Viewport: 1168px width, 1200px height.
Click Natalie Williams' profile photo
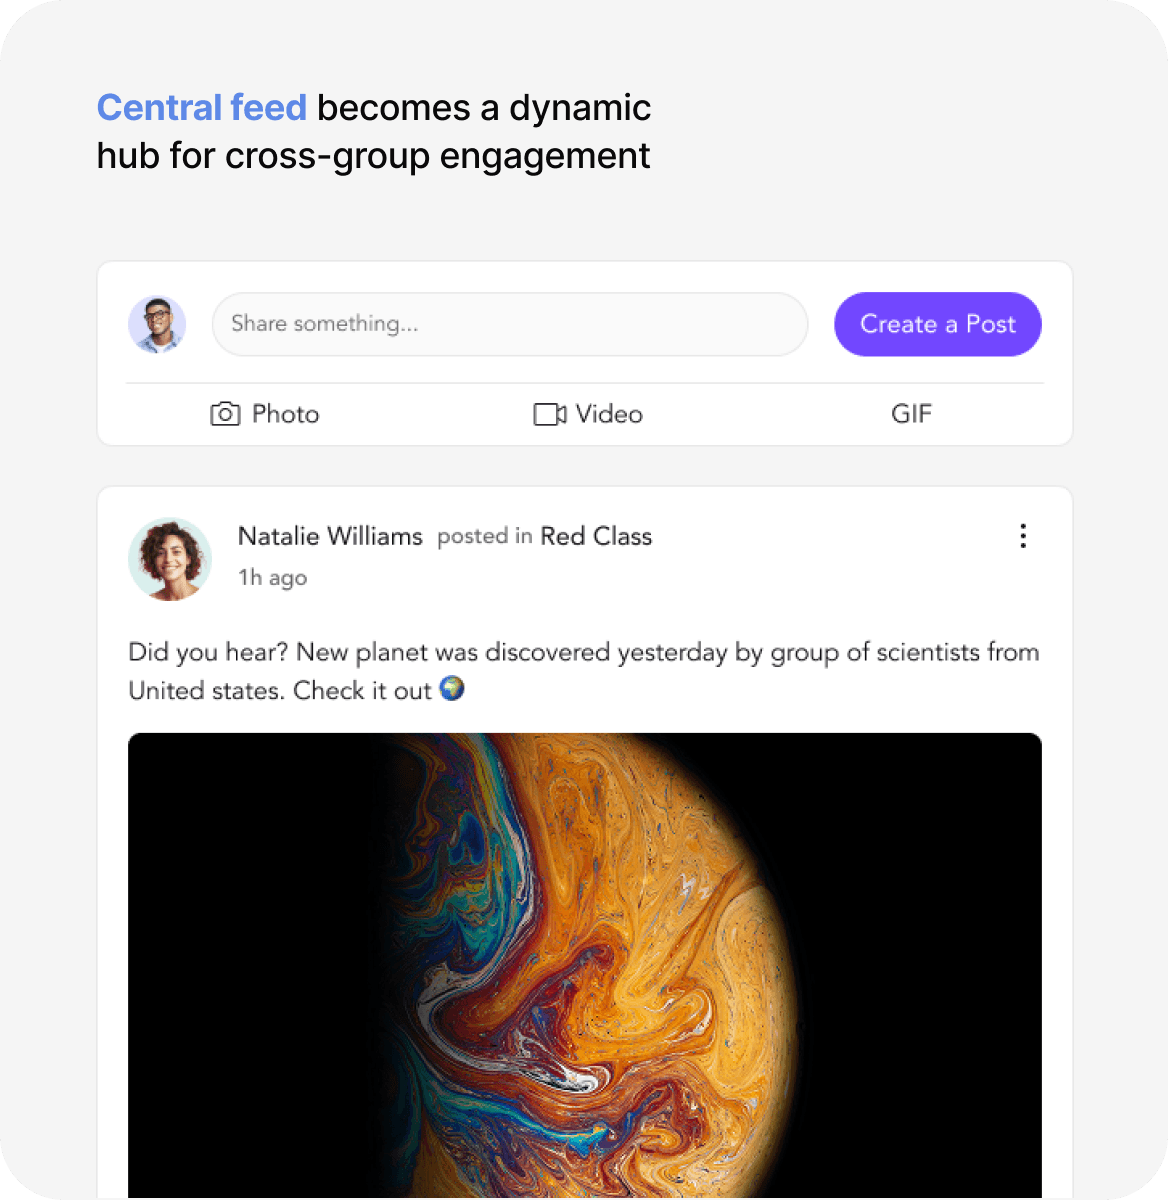click(169, 558)
